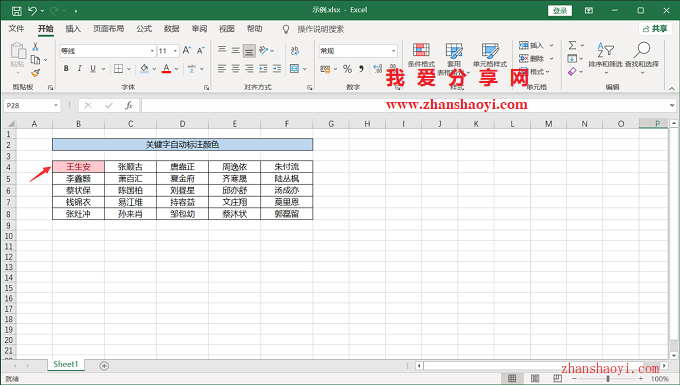The image size is (680, 385).
Task: Click the Paste clipboard icon
Action: point(18,51)
